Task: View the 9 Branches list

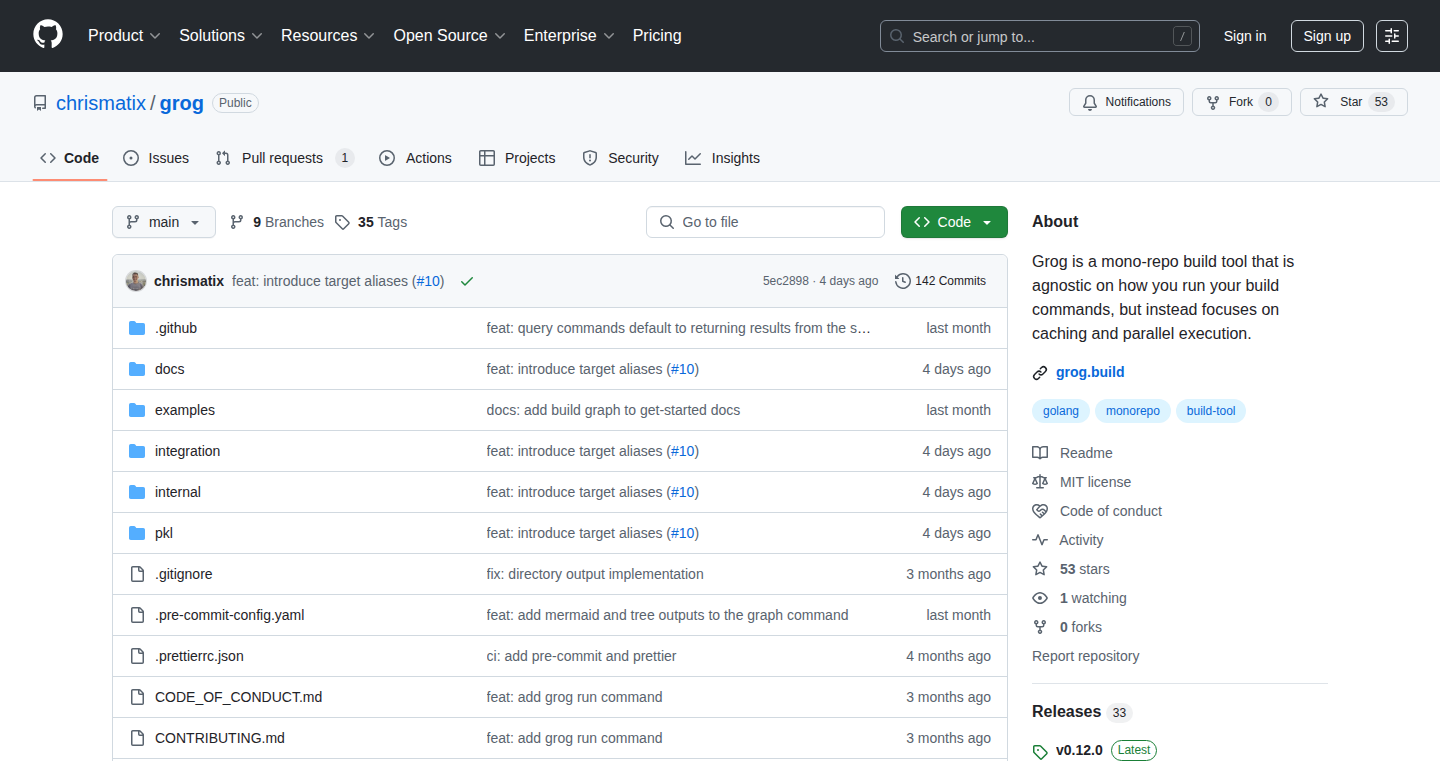Action: point(277,222)
